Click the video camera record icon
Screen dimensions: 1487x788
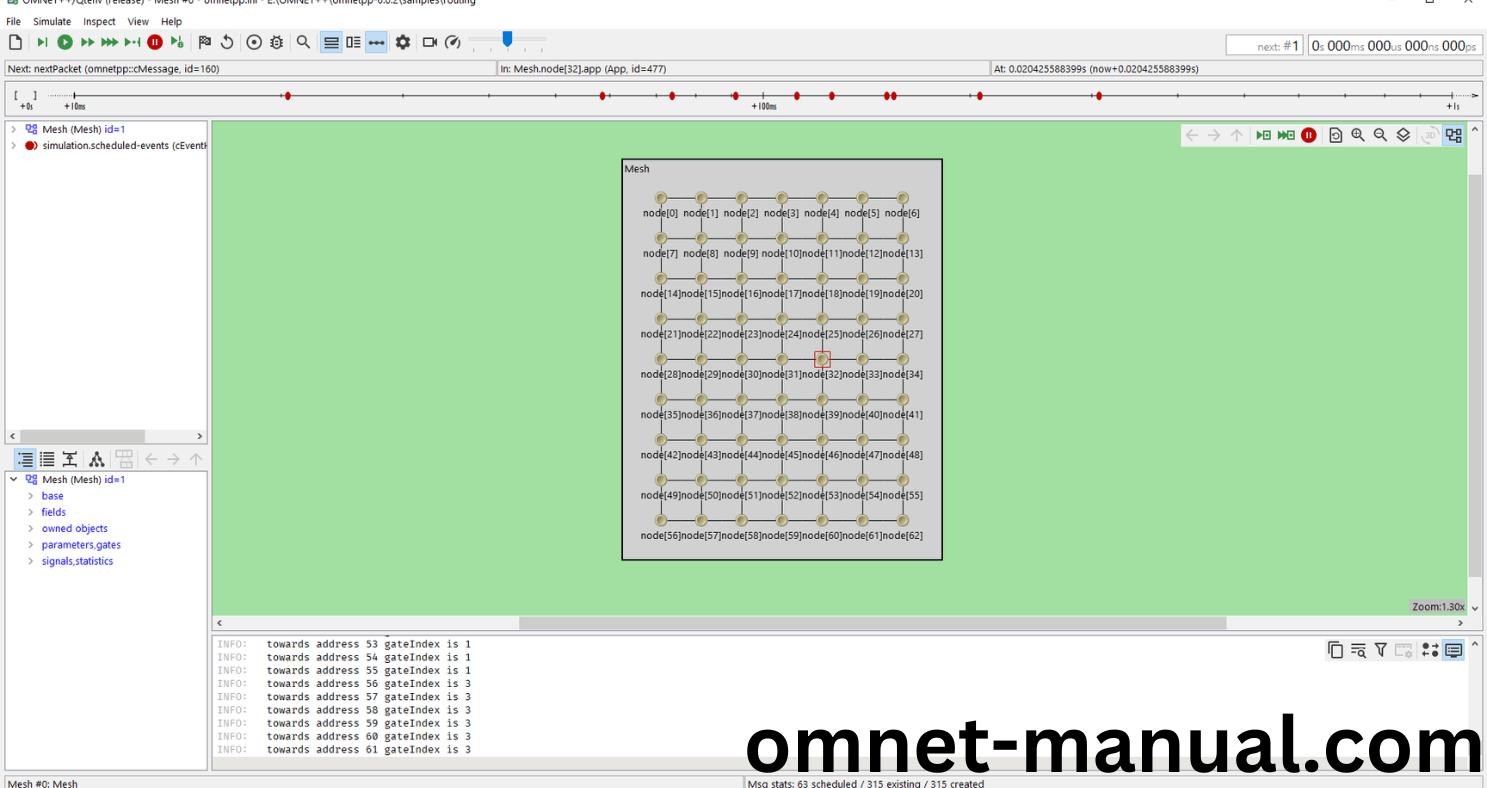point(430,42)
